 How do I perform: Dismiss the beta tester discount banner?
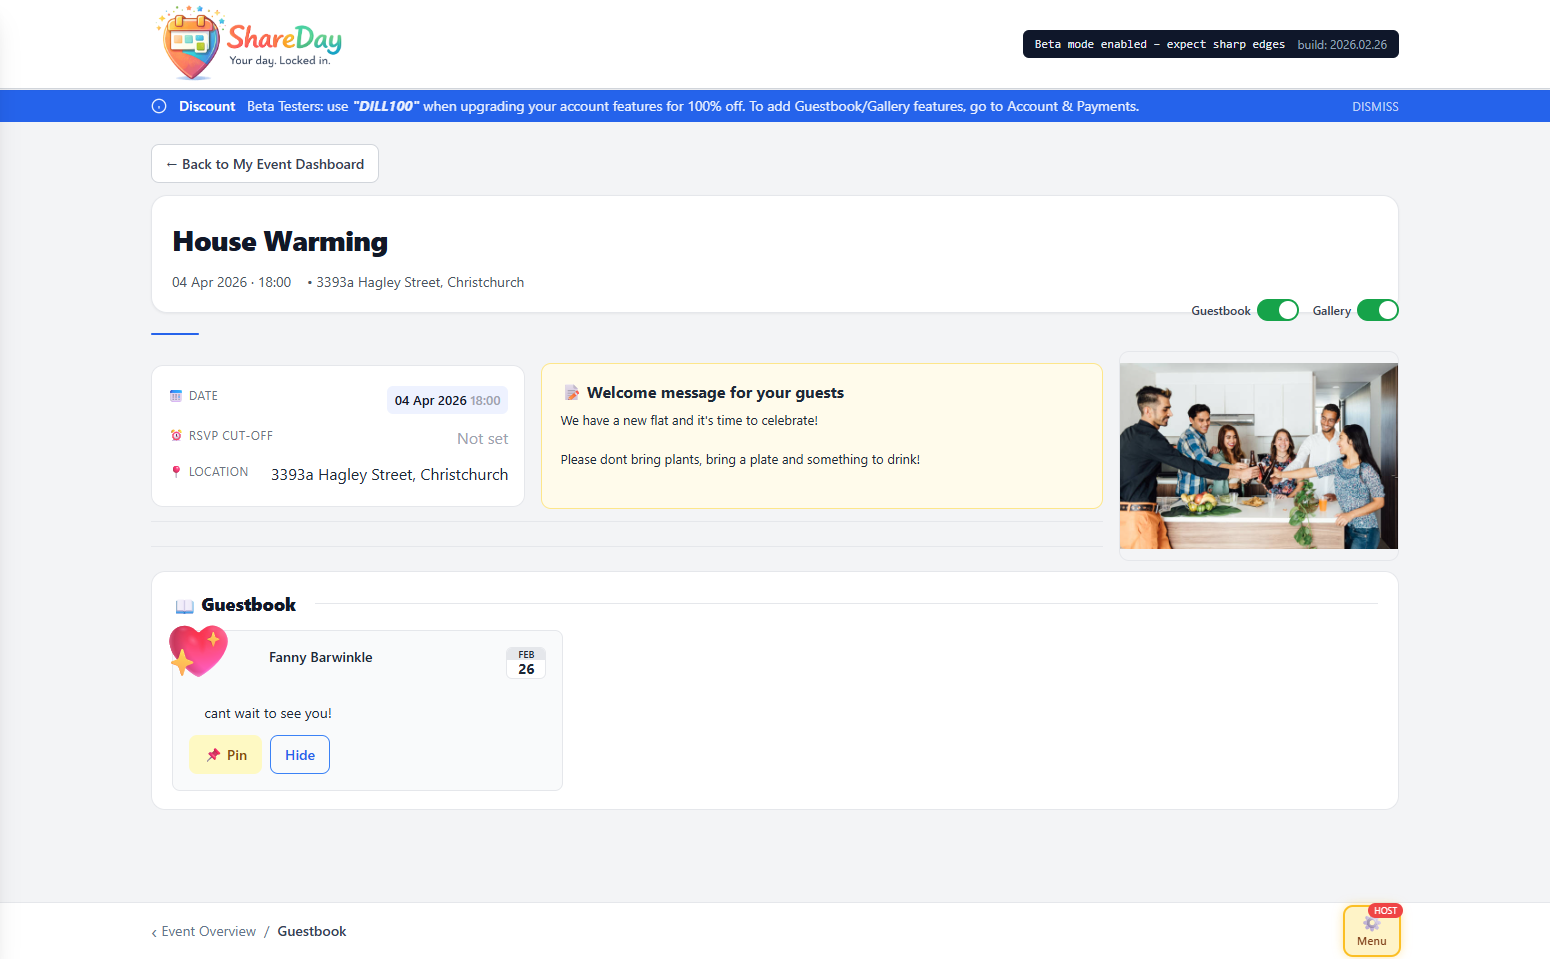coord(1374,106)
